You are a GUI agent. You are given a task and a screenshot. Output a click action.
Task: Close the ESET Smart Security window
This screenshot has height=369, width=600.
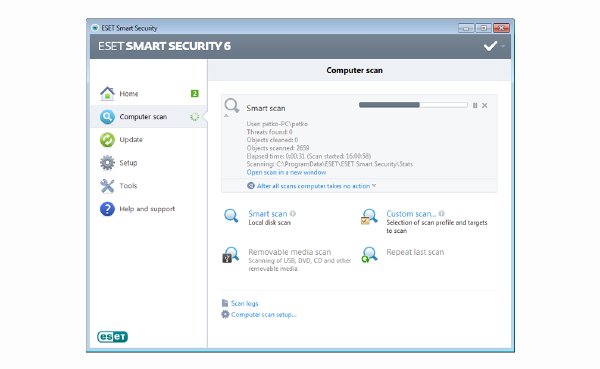click(x=501, y=28)
